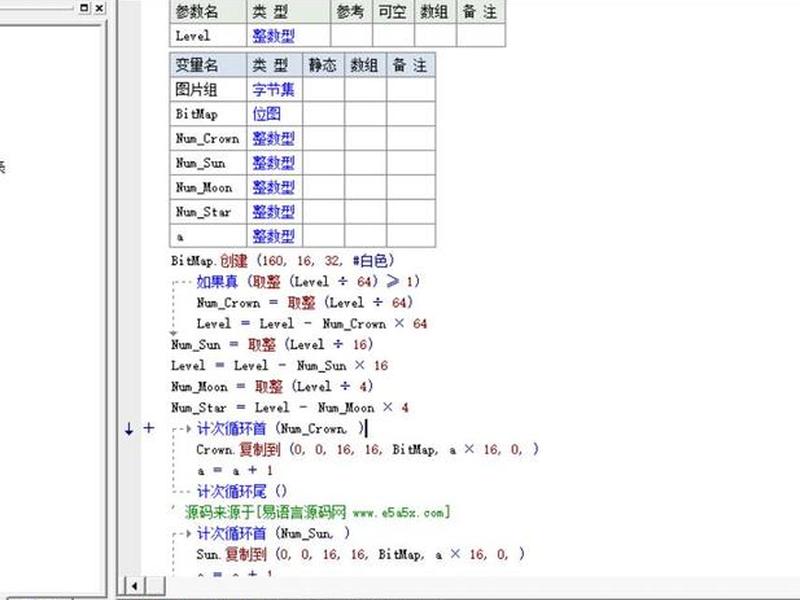This screenshot has width=800, height=600.
Task: Open the 整数型 type link for Level parameter
Action: coord(273,36)
